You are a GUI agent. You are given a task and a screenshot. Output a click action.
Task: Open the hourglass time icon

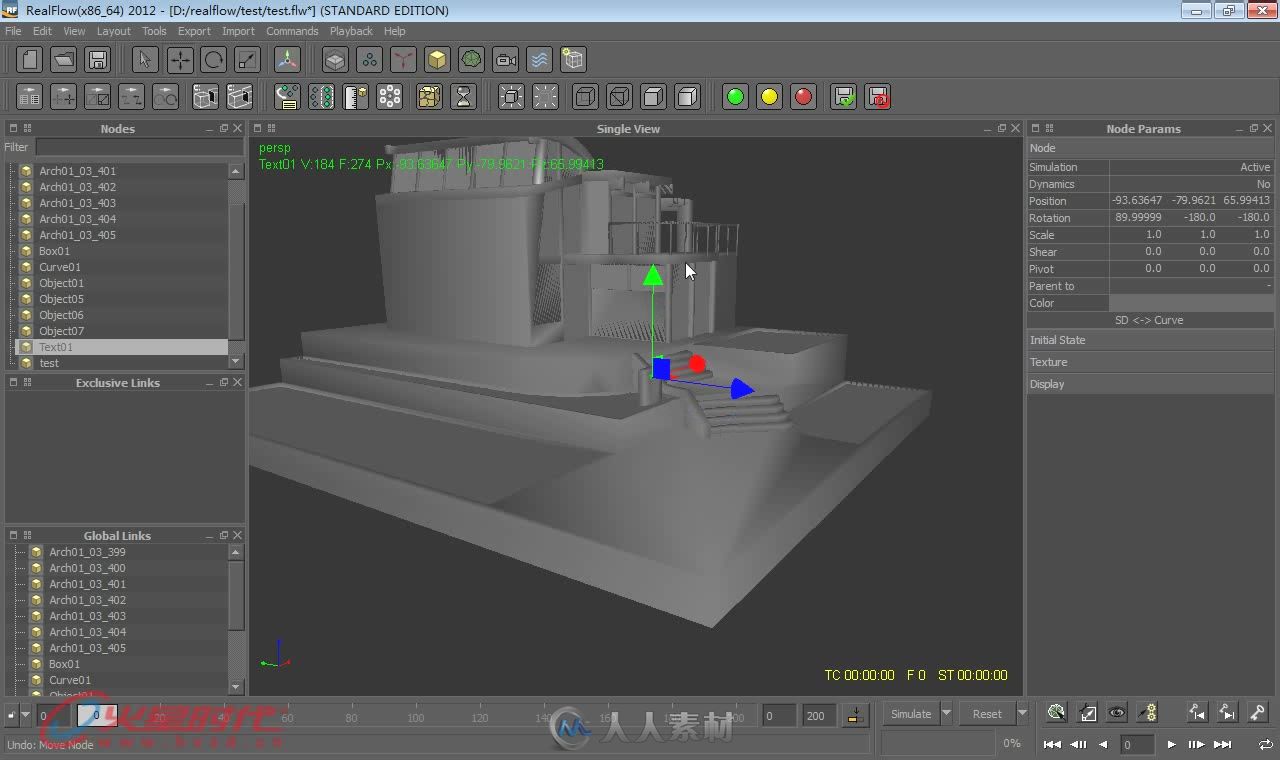(x=464, y=97)
